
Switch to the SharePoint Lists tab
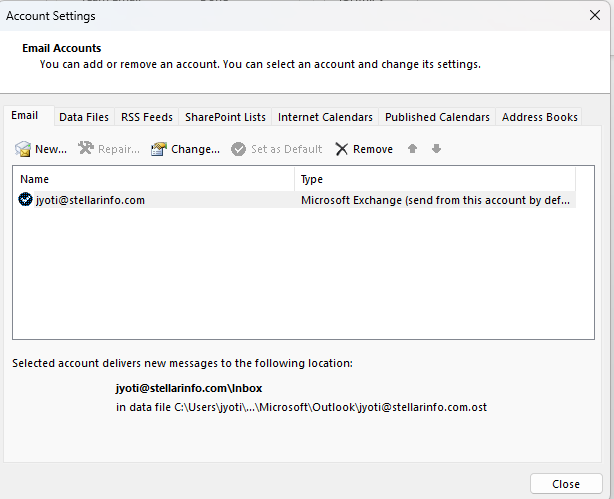coord(225,117)
